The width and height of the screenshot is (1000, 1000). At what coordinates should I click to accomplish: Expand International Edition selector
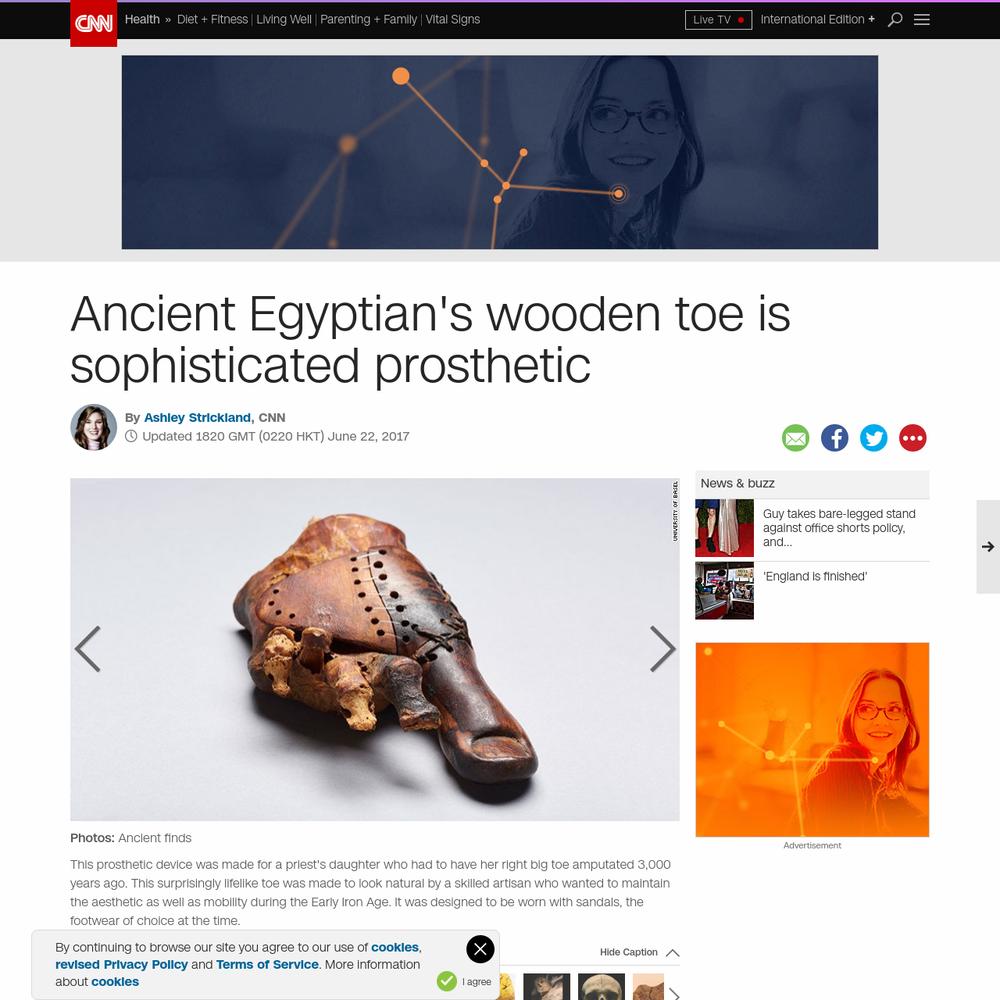817,20
